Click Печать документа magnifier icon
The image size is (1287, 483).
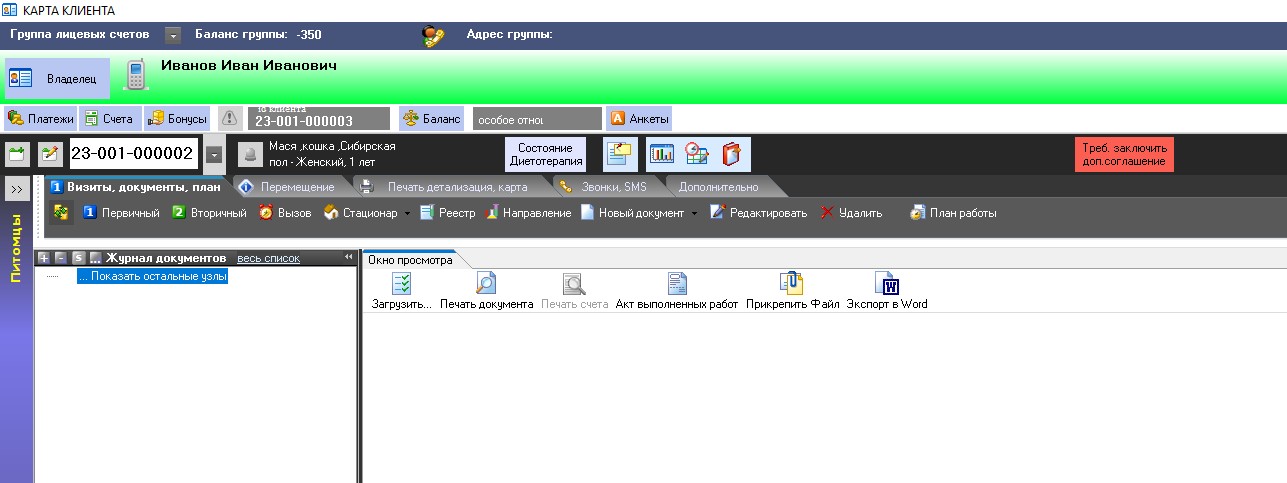pos(486,284)
